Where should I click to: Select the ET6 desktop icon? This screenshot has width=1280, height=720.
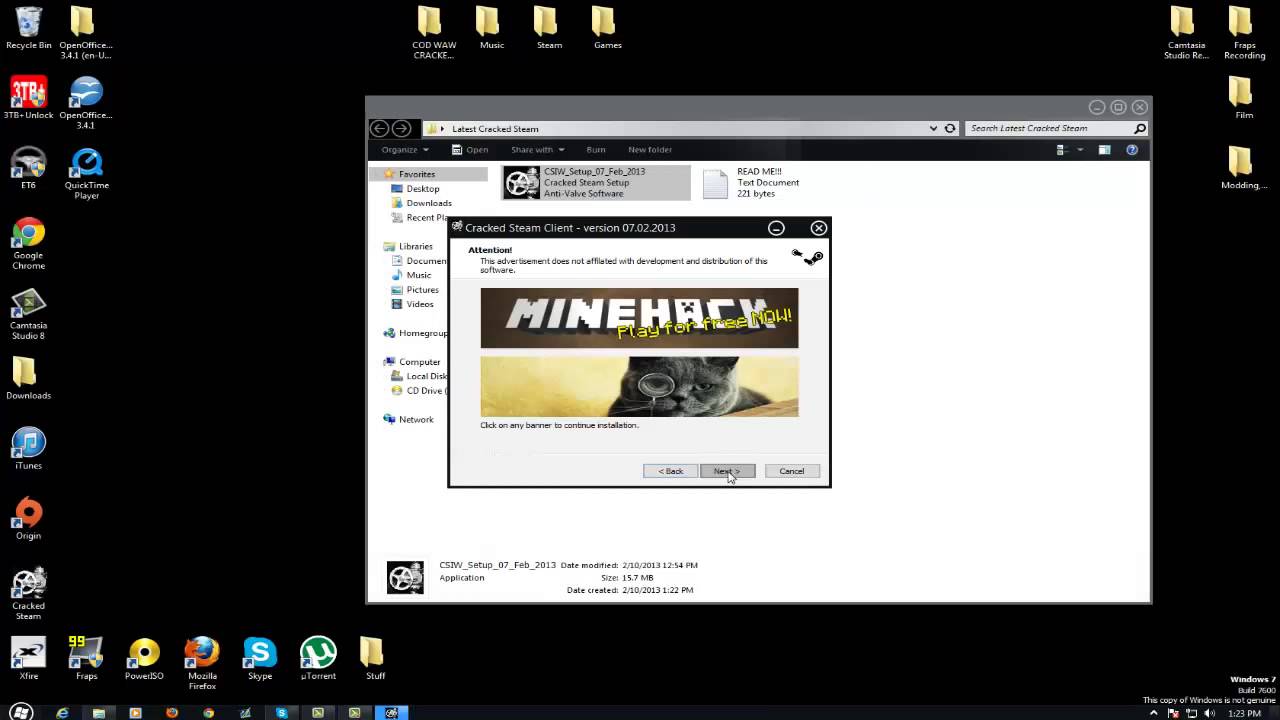(x=28, y=168)
